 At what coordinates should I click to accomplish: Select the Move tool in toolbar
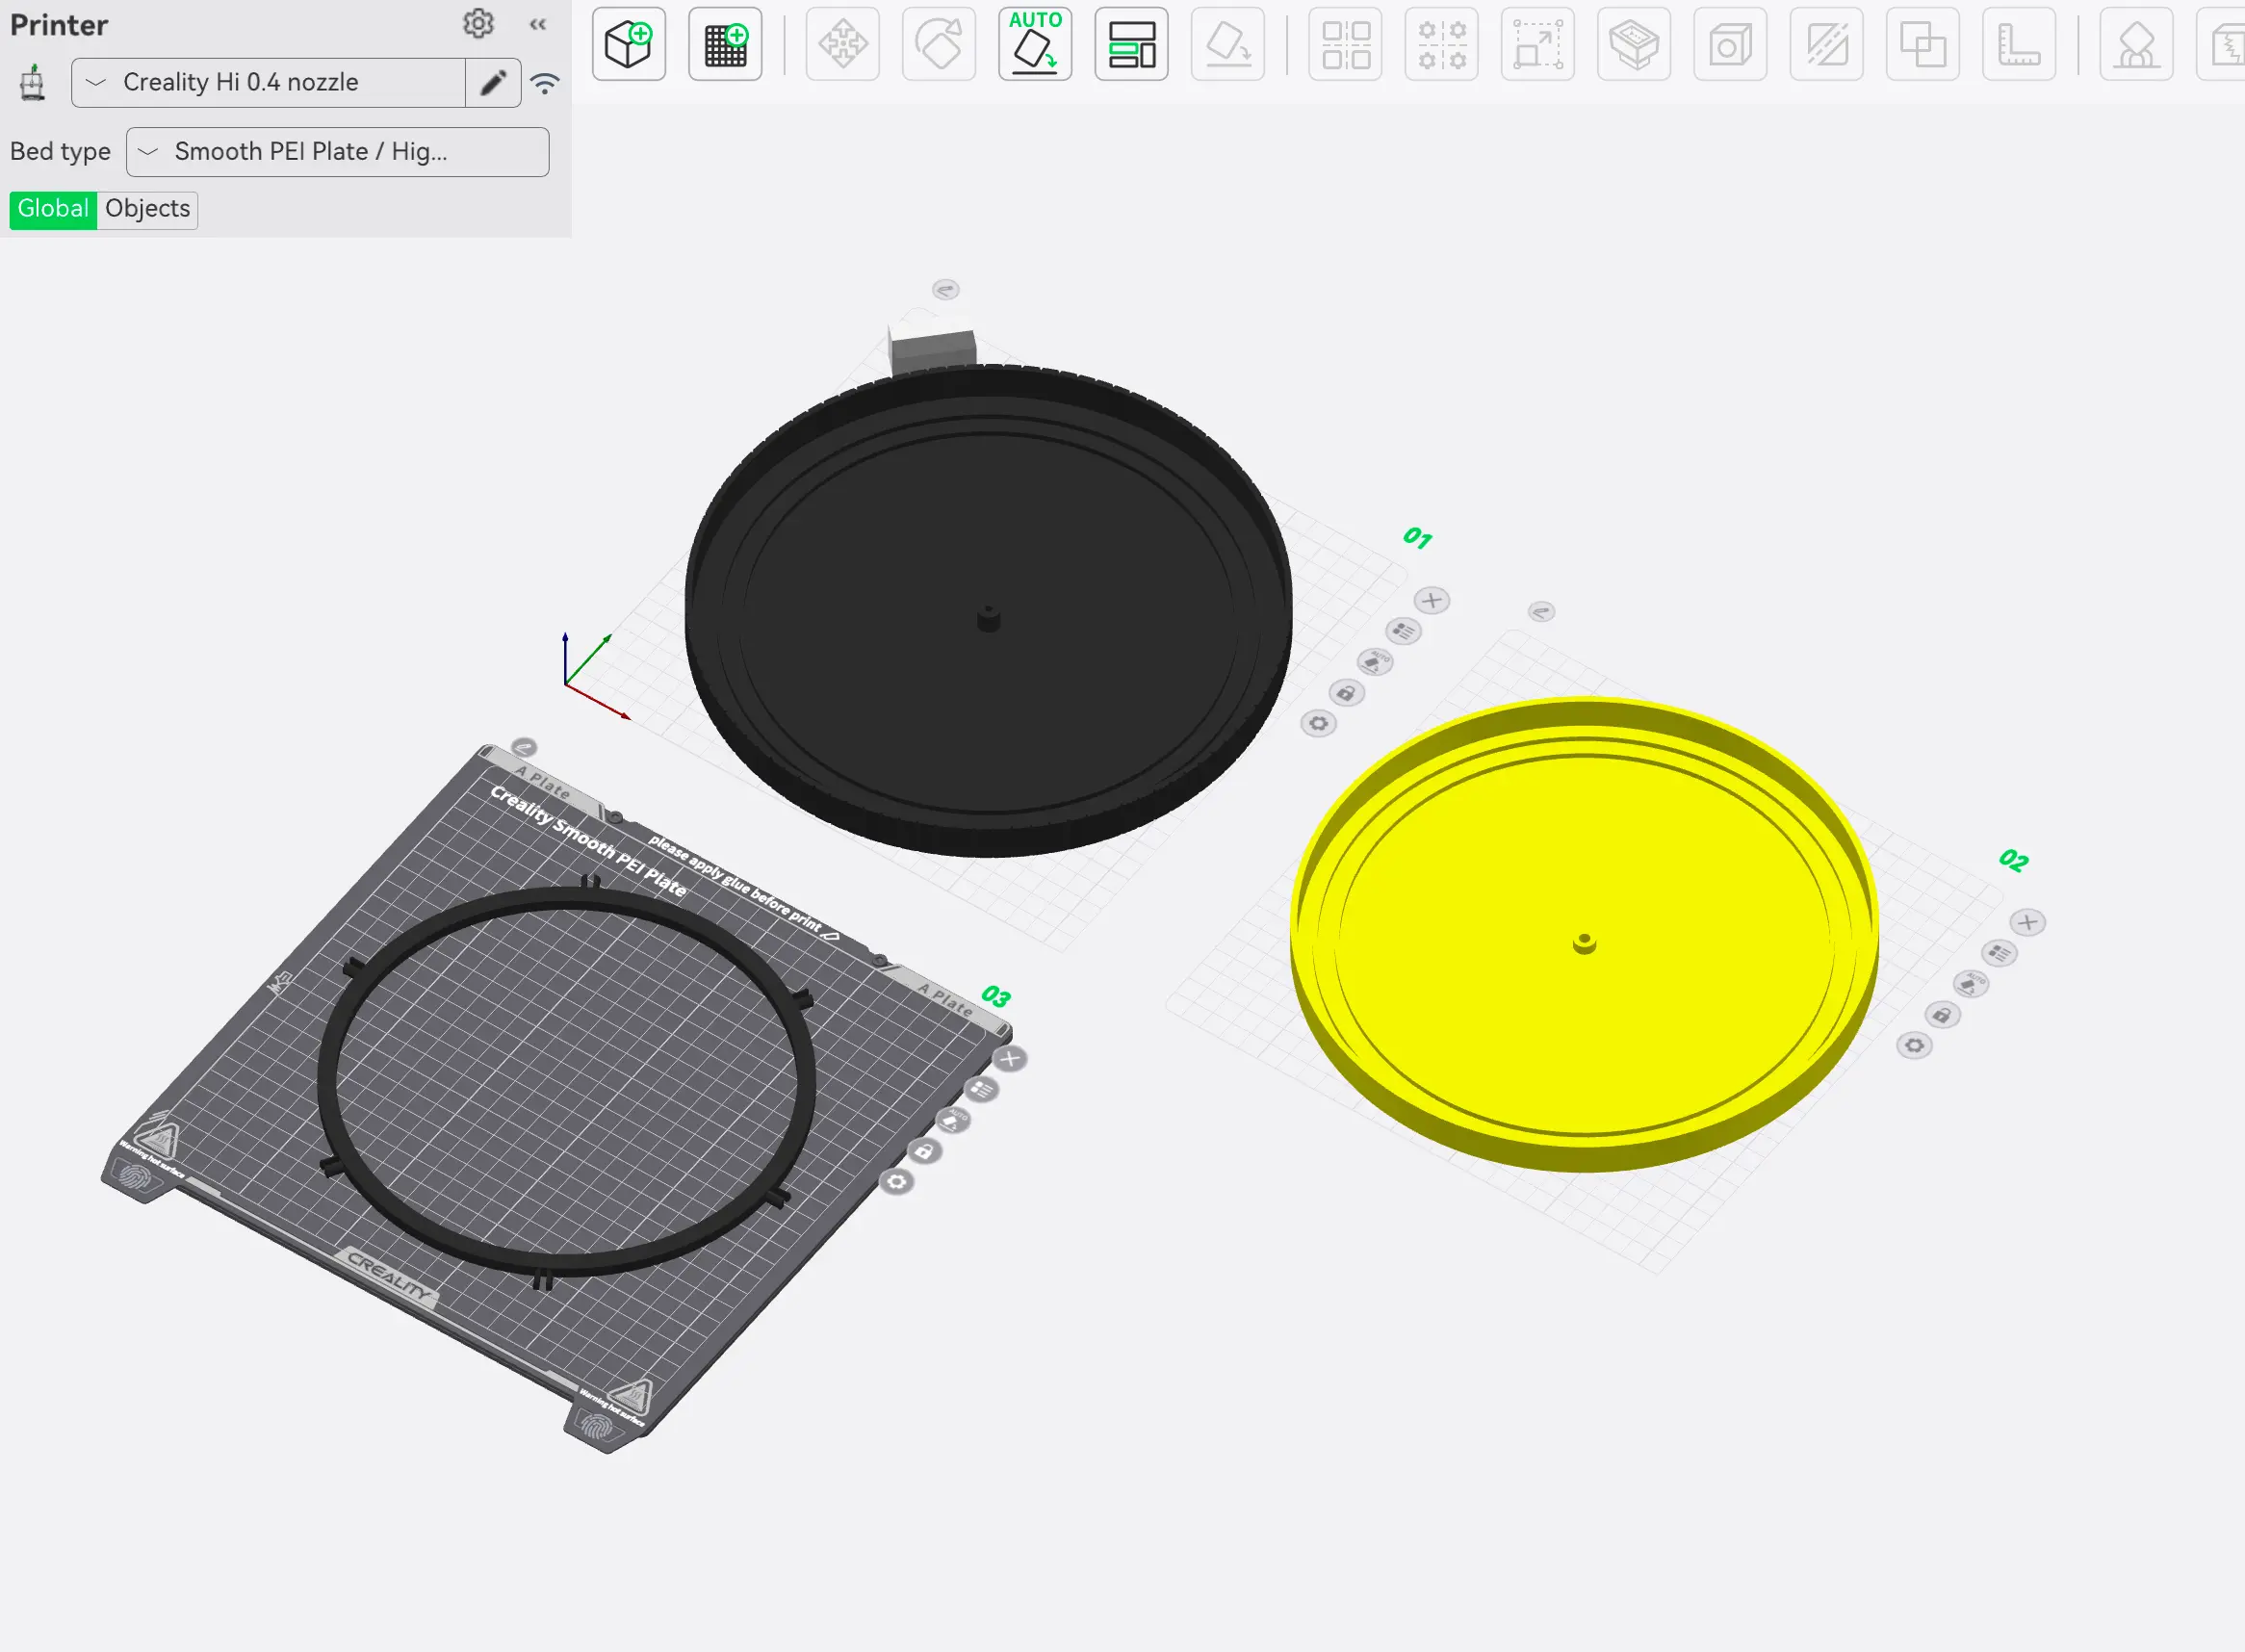tap(843, 44)
